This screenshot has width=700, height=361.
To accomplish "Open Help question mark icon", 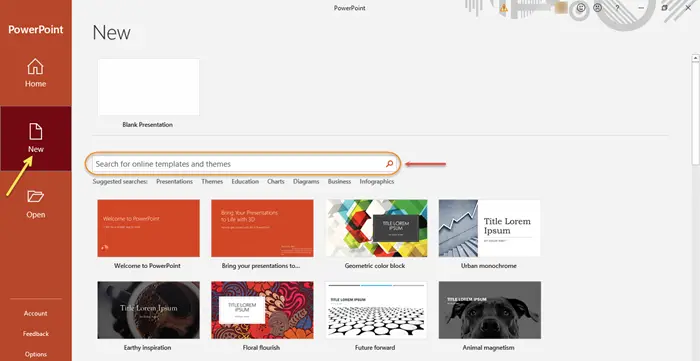I will coord(617,8).
